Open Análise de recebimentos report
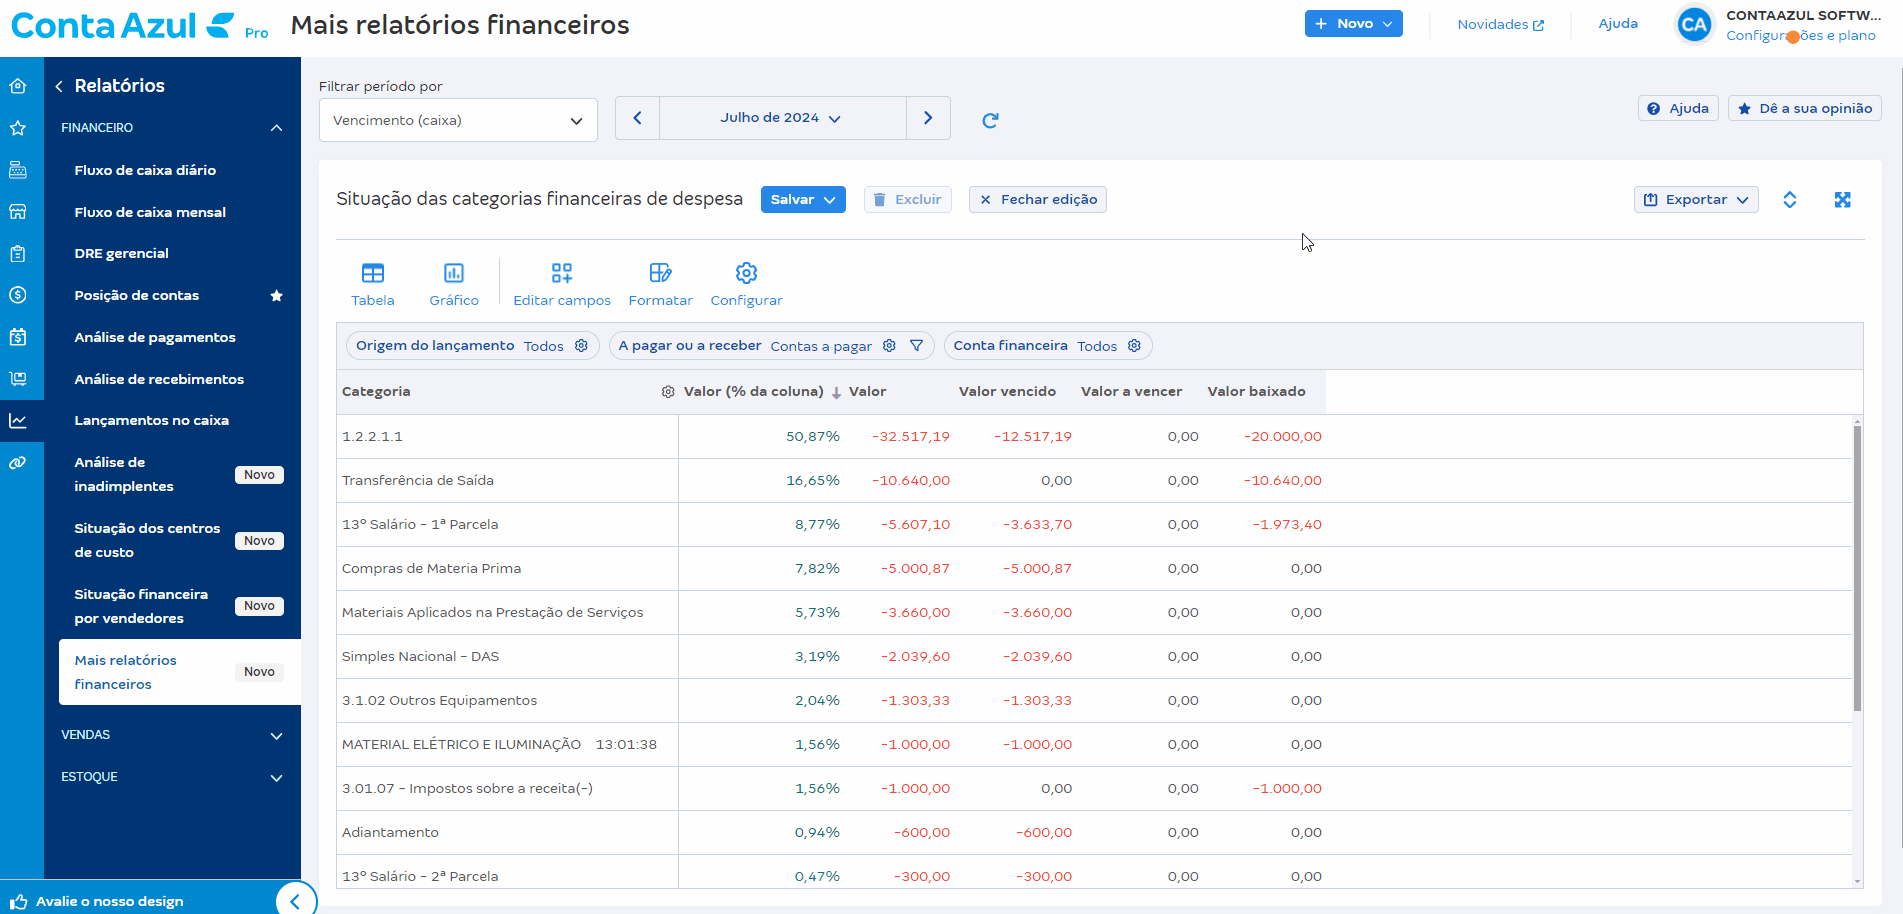Image resolution: width=1903 pixels, height=914 pixels. 159,380
